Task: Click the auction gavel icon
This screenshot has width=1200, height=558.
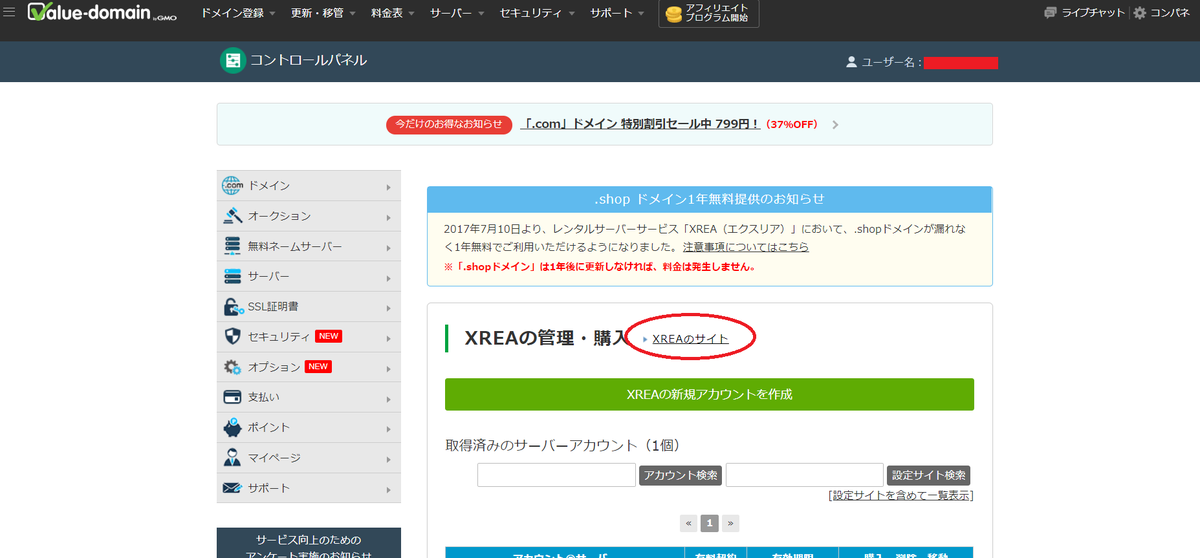Action: tap(232, 215)
